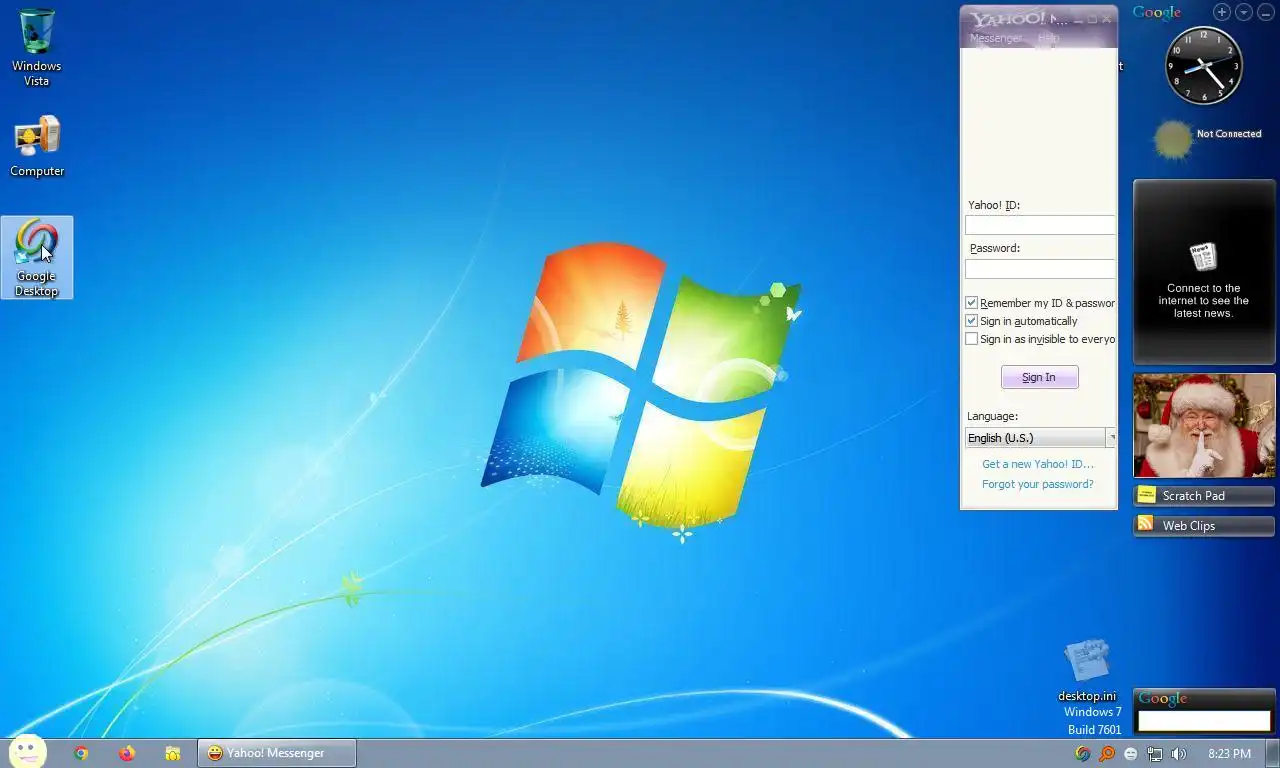The width and height of the screenshot is (1280, 768).
Task: Click the news gadget newspaper icon
Action: 1203,257
